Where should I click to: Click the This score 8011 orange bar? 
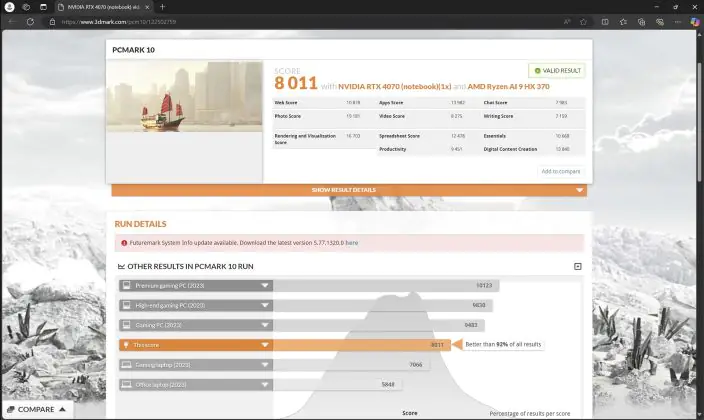coord(362,345)
